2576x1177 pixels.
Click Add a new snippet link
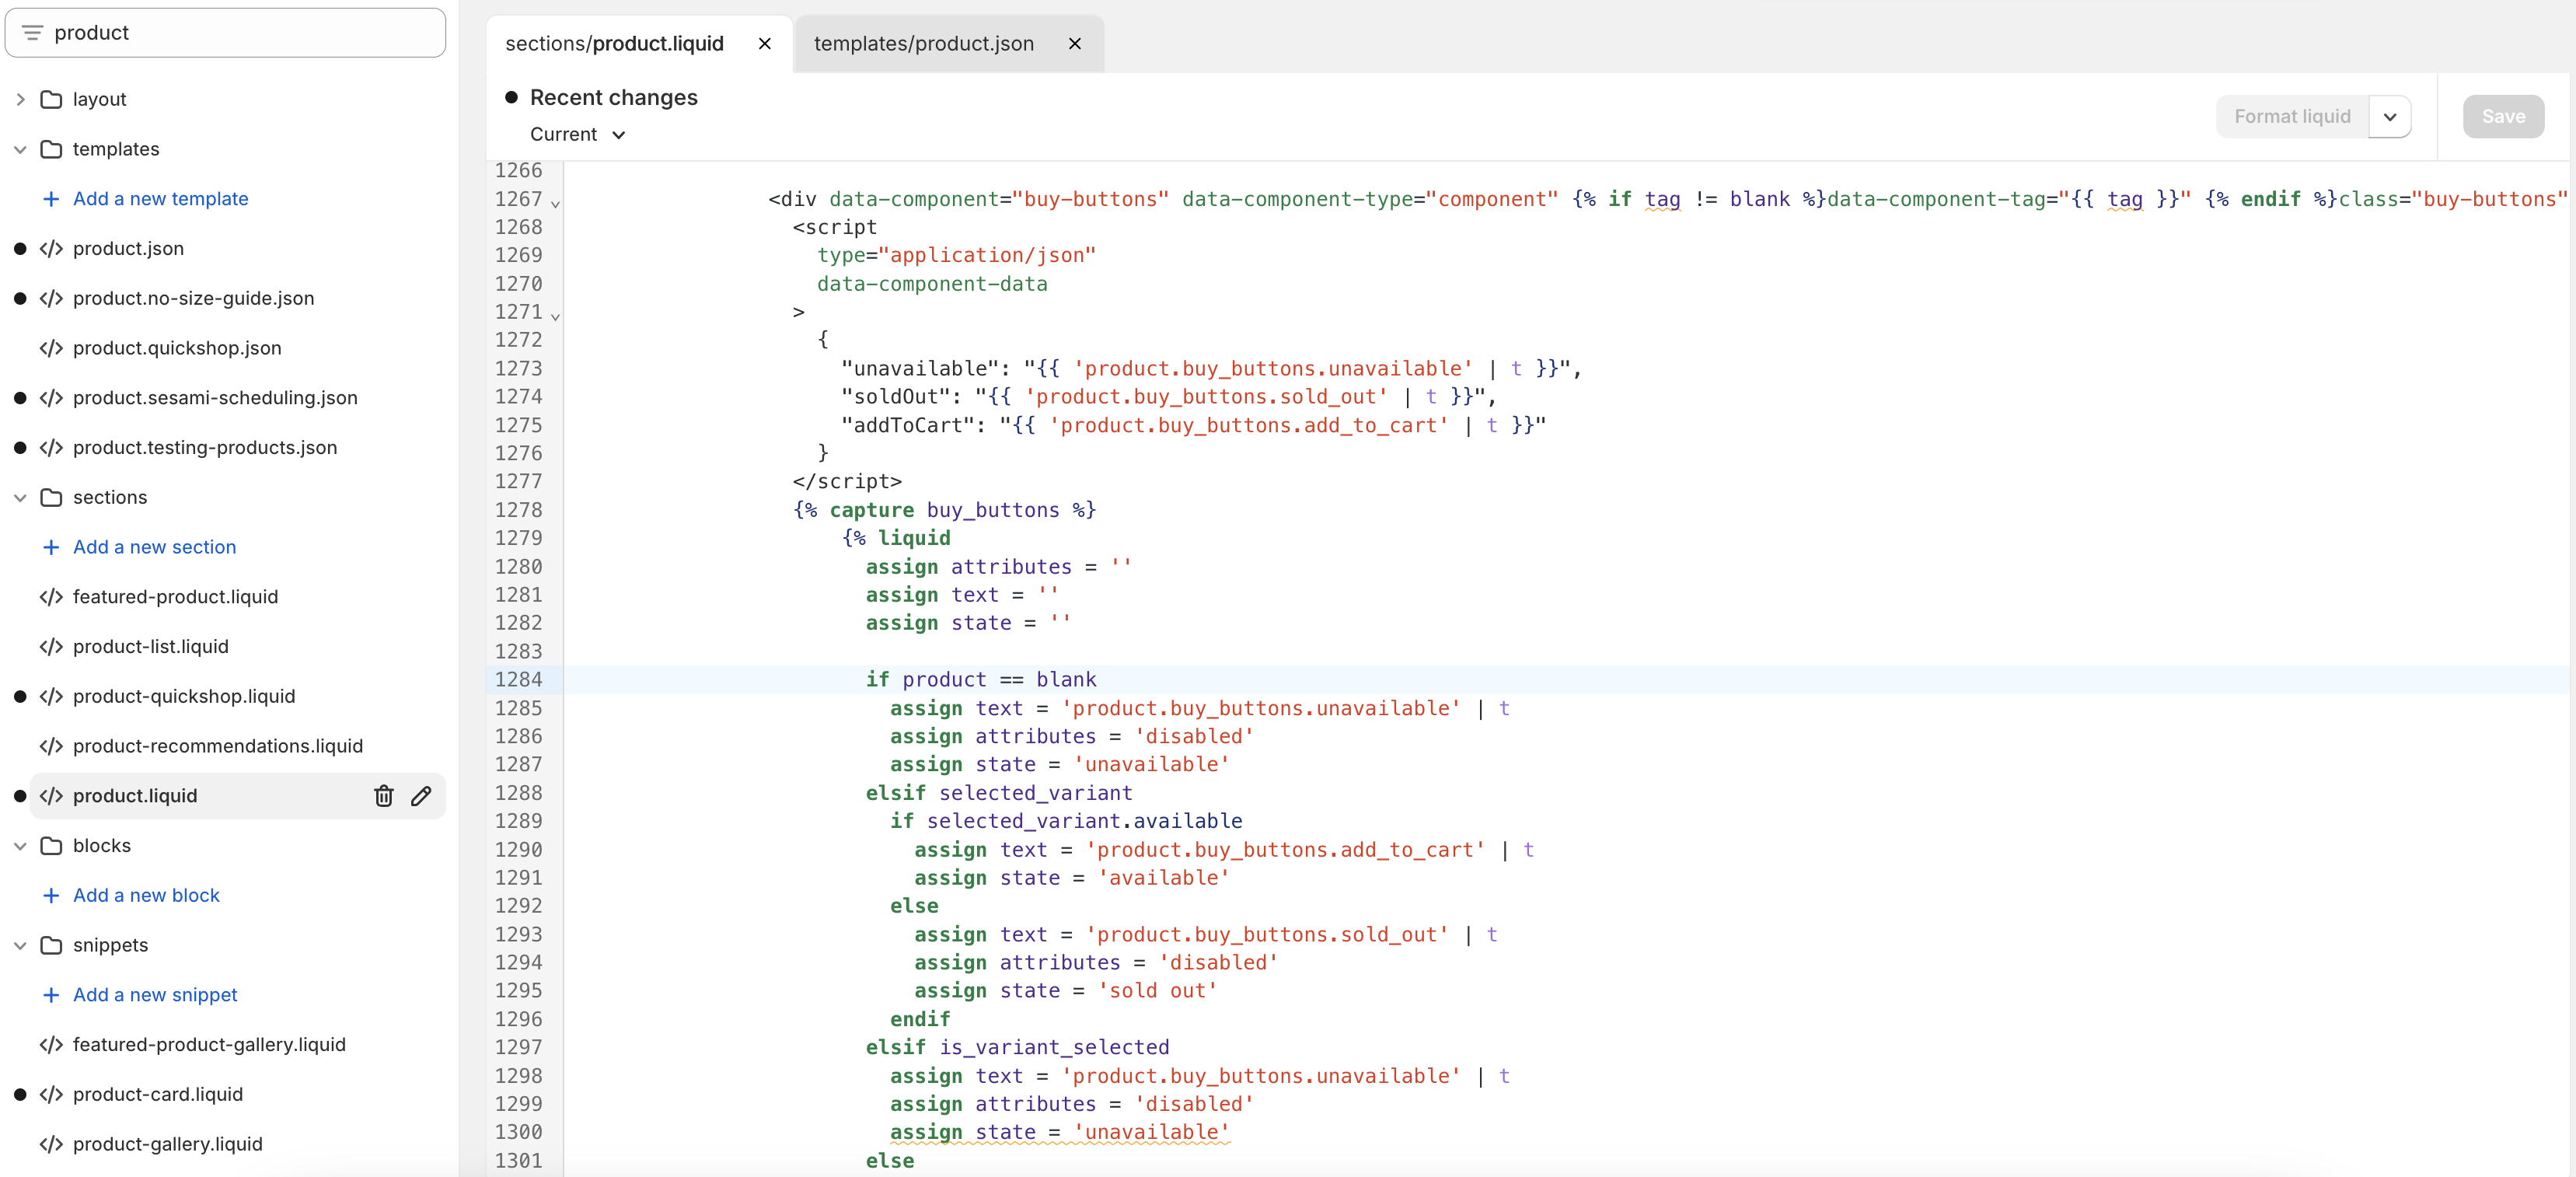pyautogui.click(x=155, y=995)
